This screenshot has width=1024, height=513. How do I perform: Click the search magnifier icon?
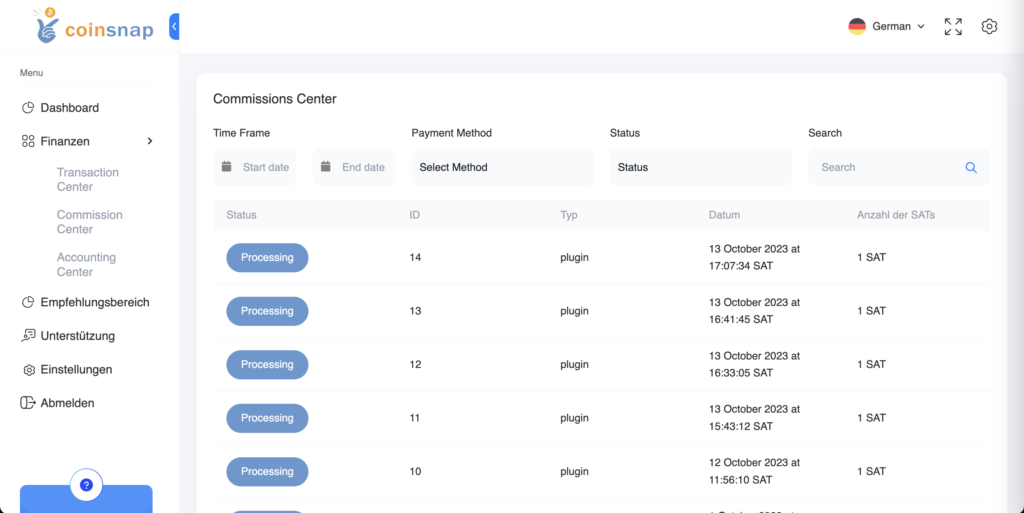click(x=970, y=168)
